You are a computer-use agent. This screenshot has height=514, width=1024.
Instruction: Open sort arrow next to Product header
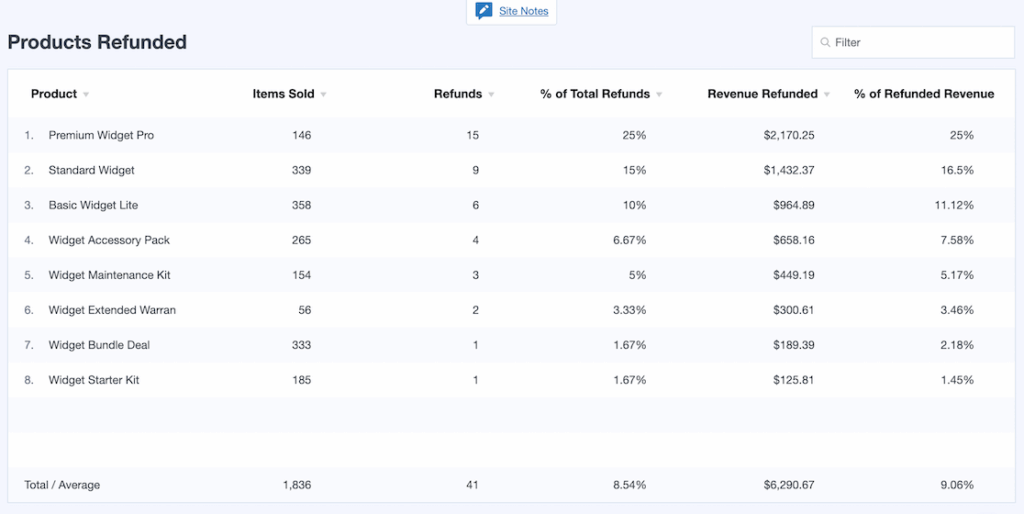pyautogui.click(x=86, y=95)
